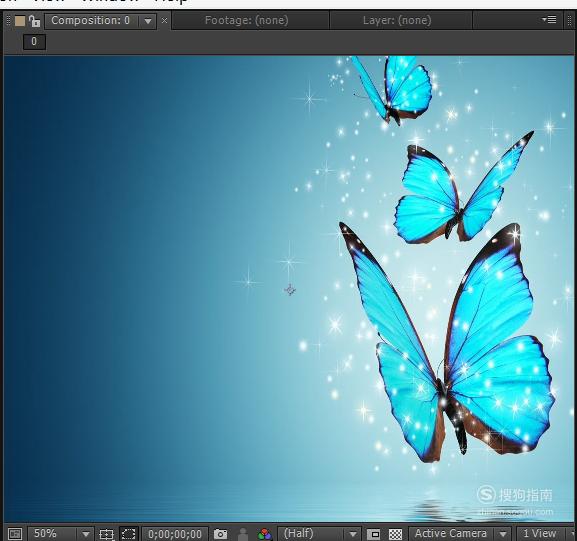Open the 50% magnification dropdown
577x541 pixels.
[x=60, y=534]
